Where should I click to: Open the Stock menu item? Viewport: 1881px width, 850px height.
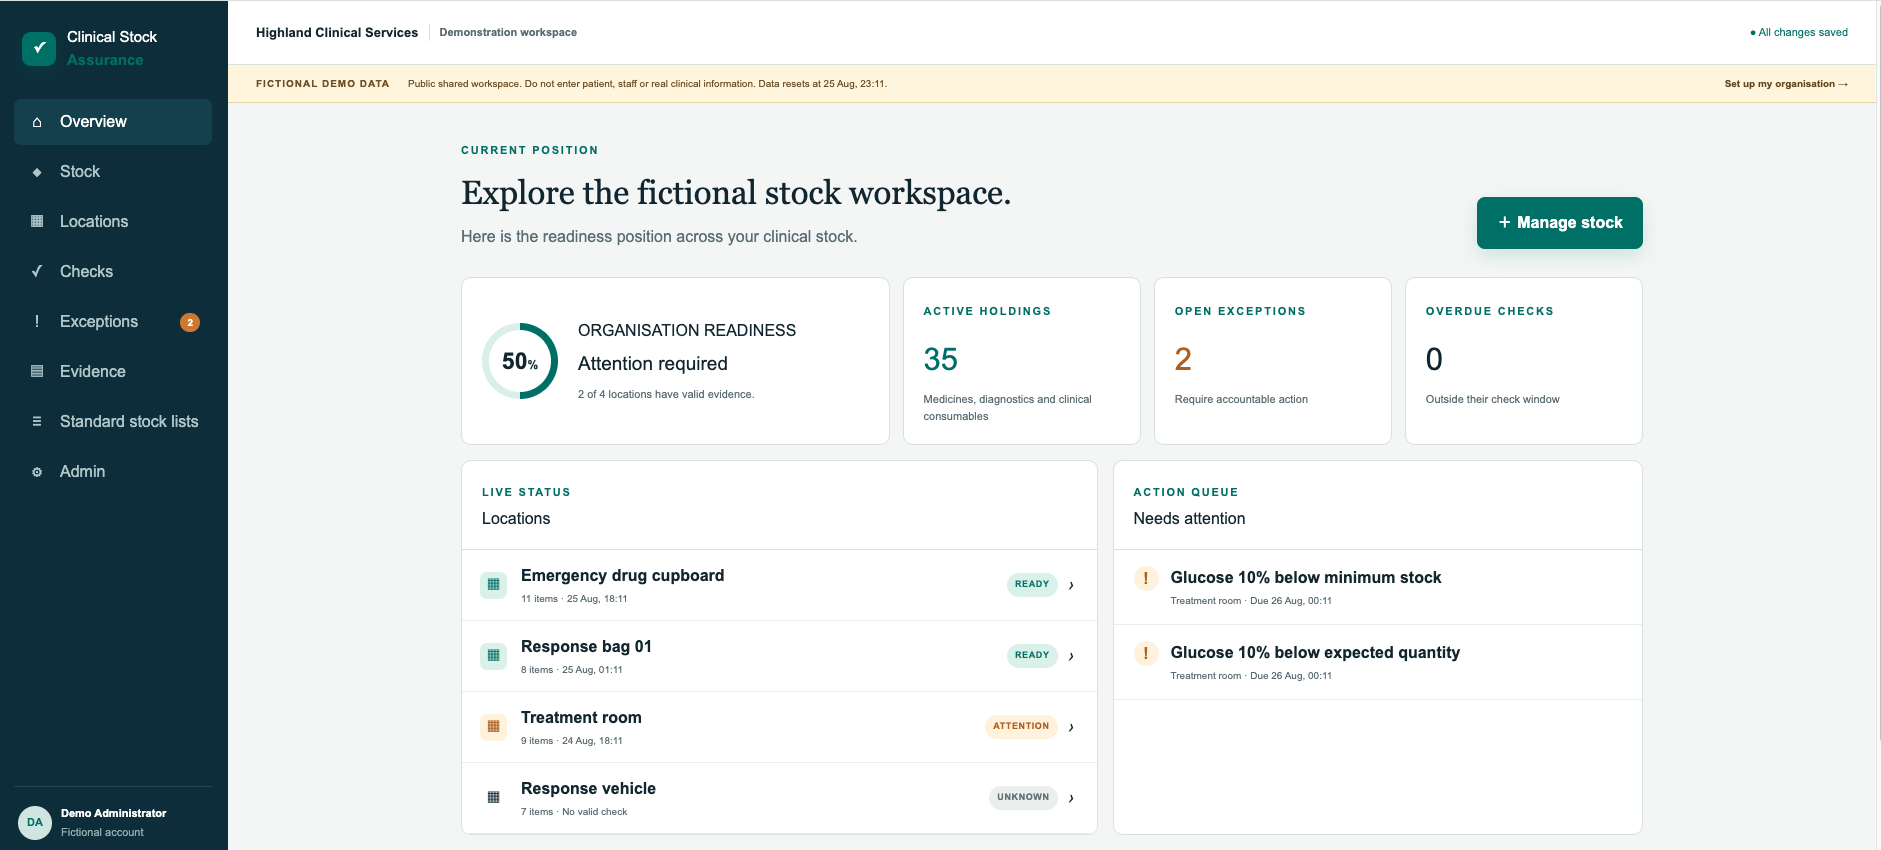(113, 172)
